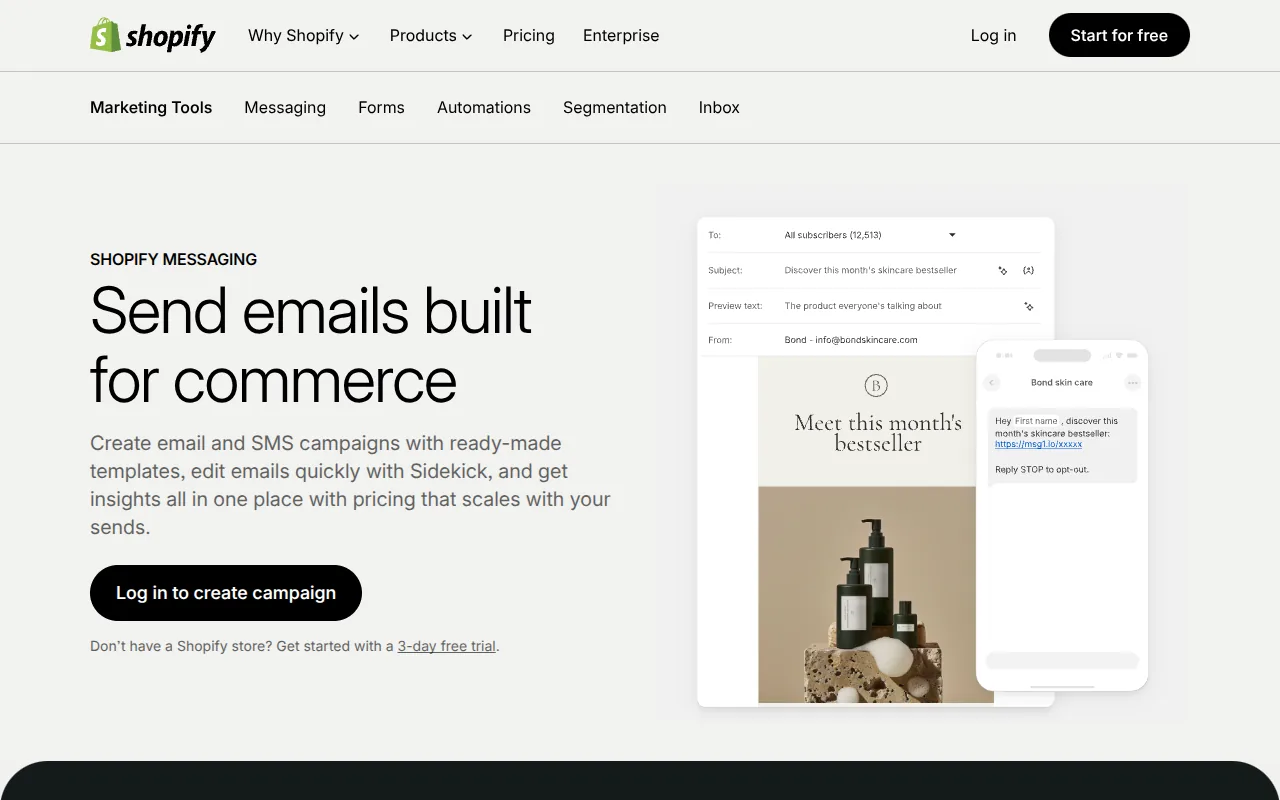The image size is (1280, 800).
Task: Click the phone mockup back arrow
Action: pos(992,382)
